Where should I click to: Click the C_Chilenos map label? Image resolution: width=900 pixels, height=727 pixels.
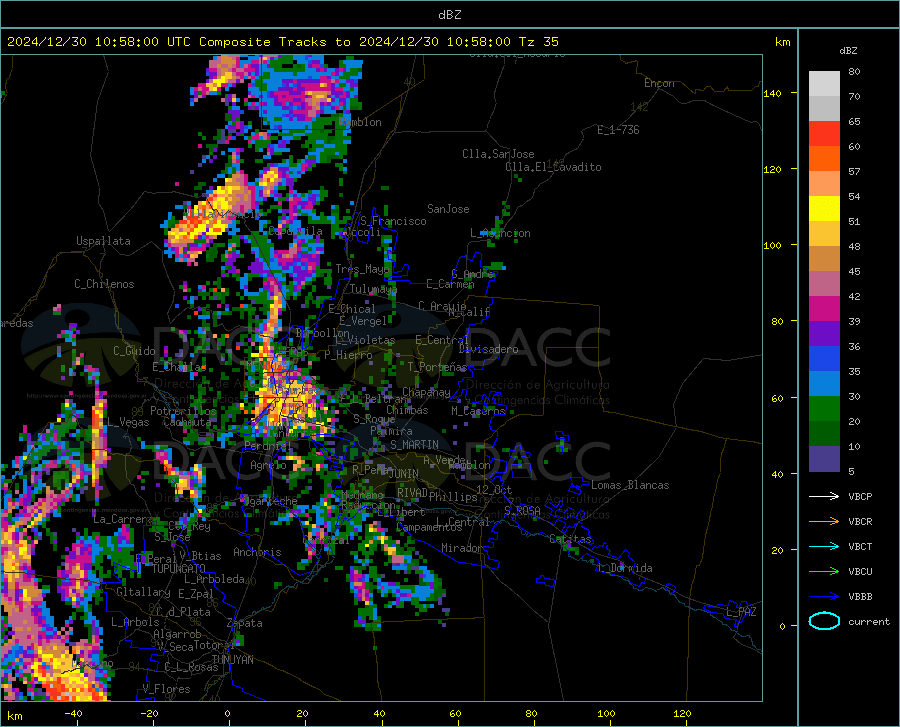104,284
